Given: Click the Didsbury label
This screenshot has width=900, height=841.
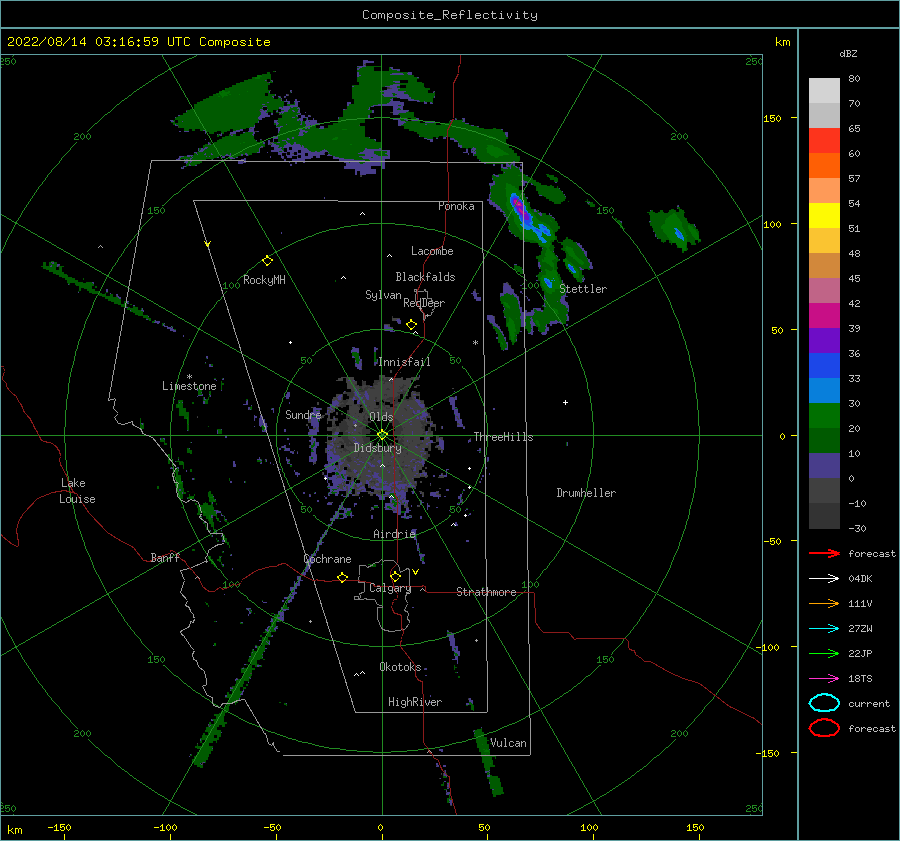Looking at the screenshot, I should coord(377,448).
